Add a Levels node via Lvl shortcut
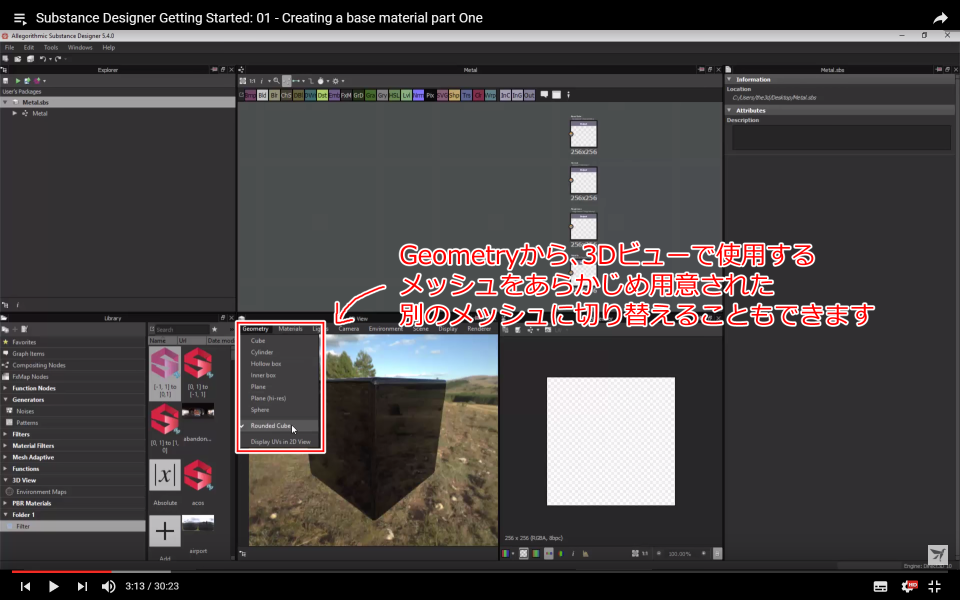Viewport: 960px width, 600px height. coord(407,96)
